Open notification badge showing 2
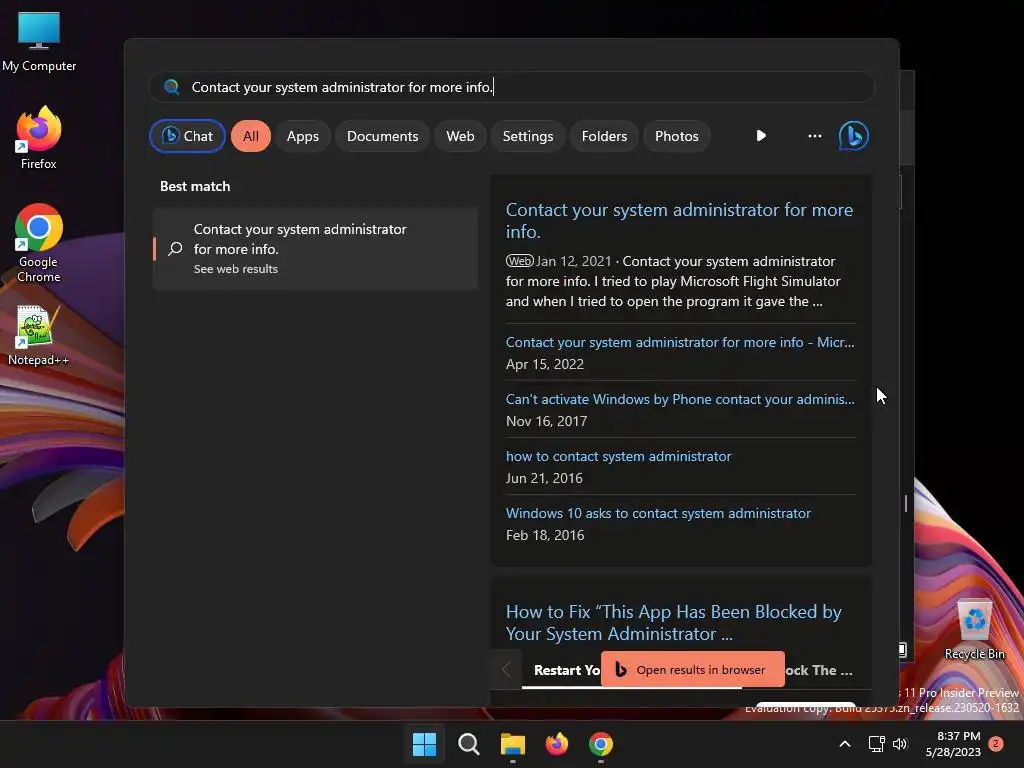The width and height of the screenshot is (1024, 768). pyautogui.click(x=996, y=743)
